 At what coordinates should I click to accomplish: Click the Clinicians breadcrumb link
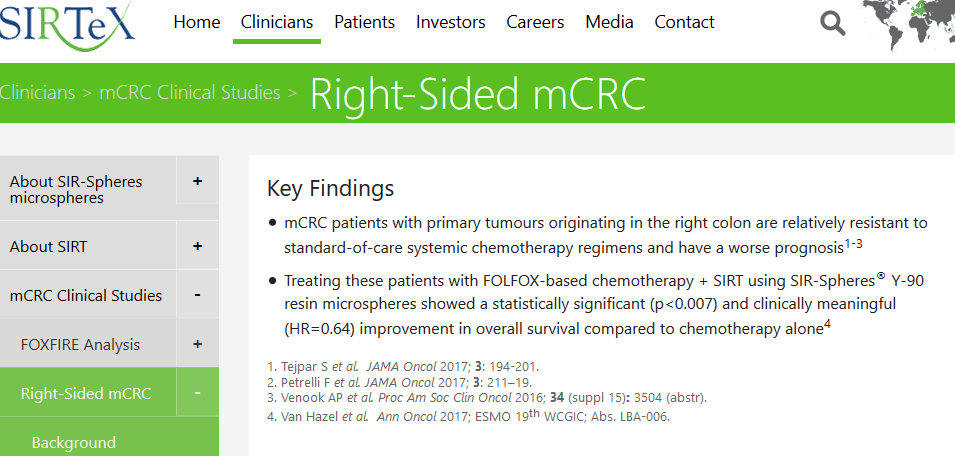(x=37, y=93)
